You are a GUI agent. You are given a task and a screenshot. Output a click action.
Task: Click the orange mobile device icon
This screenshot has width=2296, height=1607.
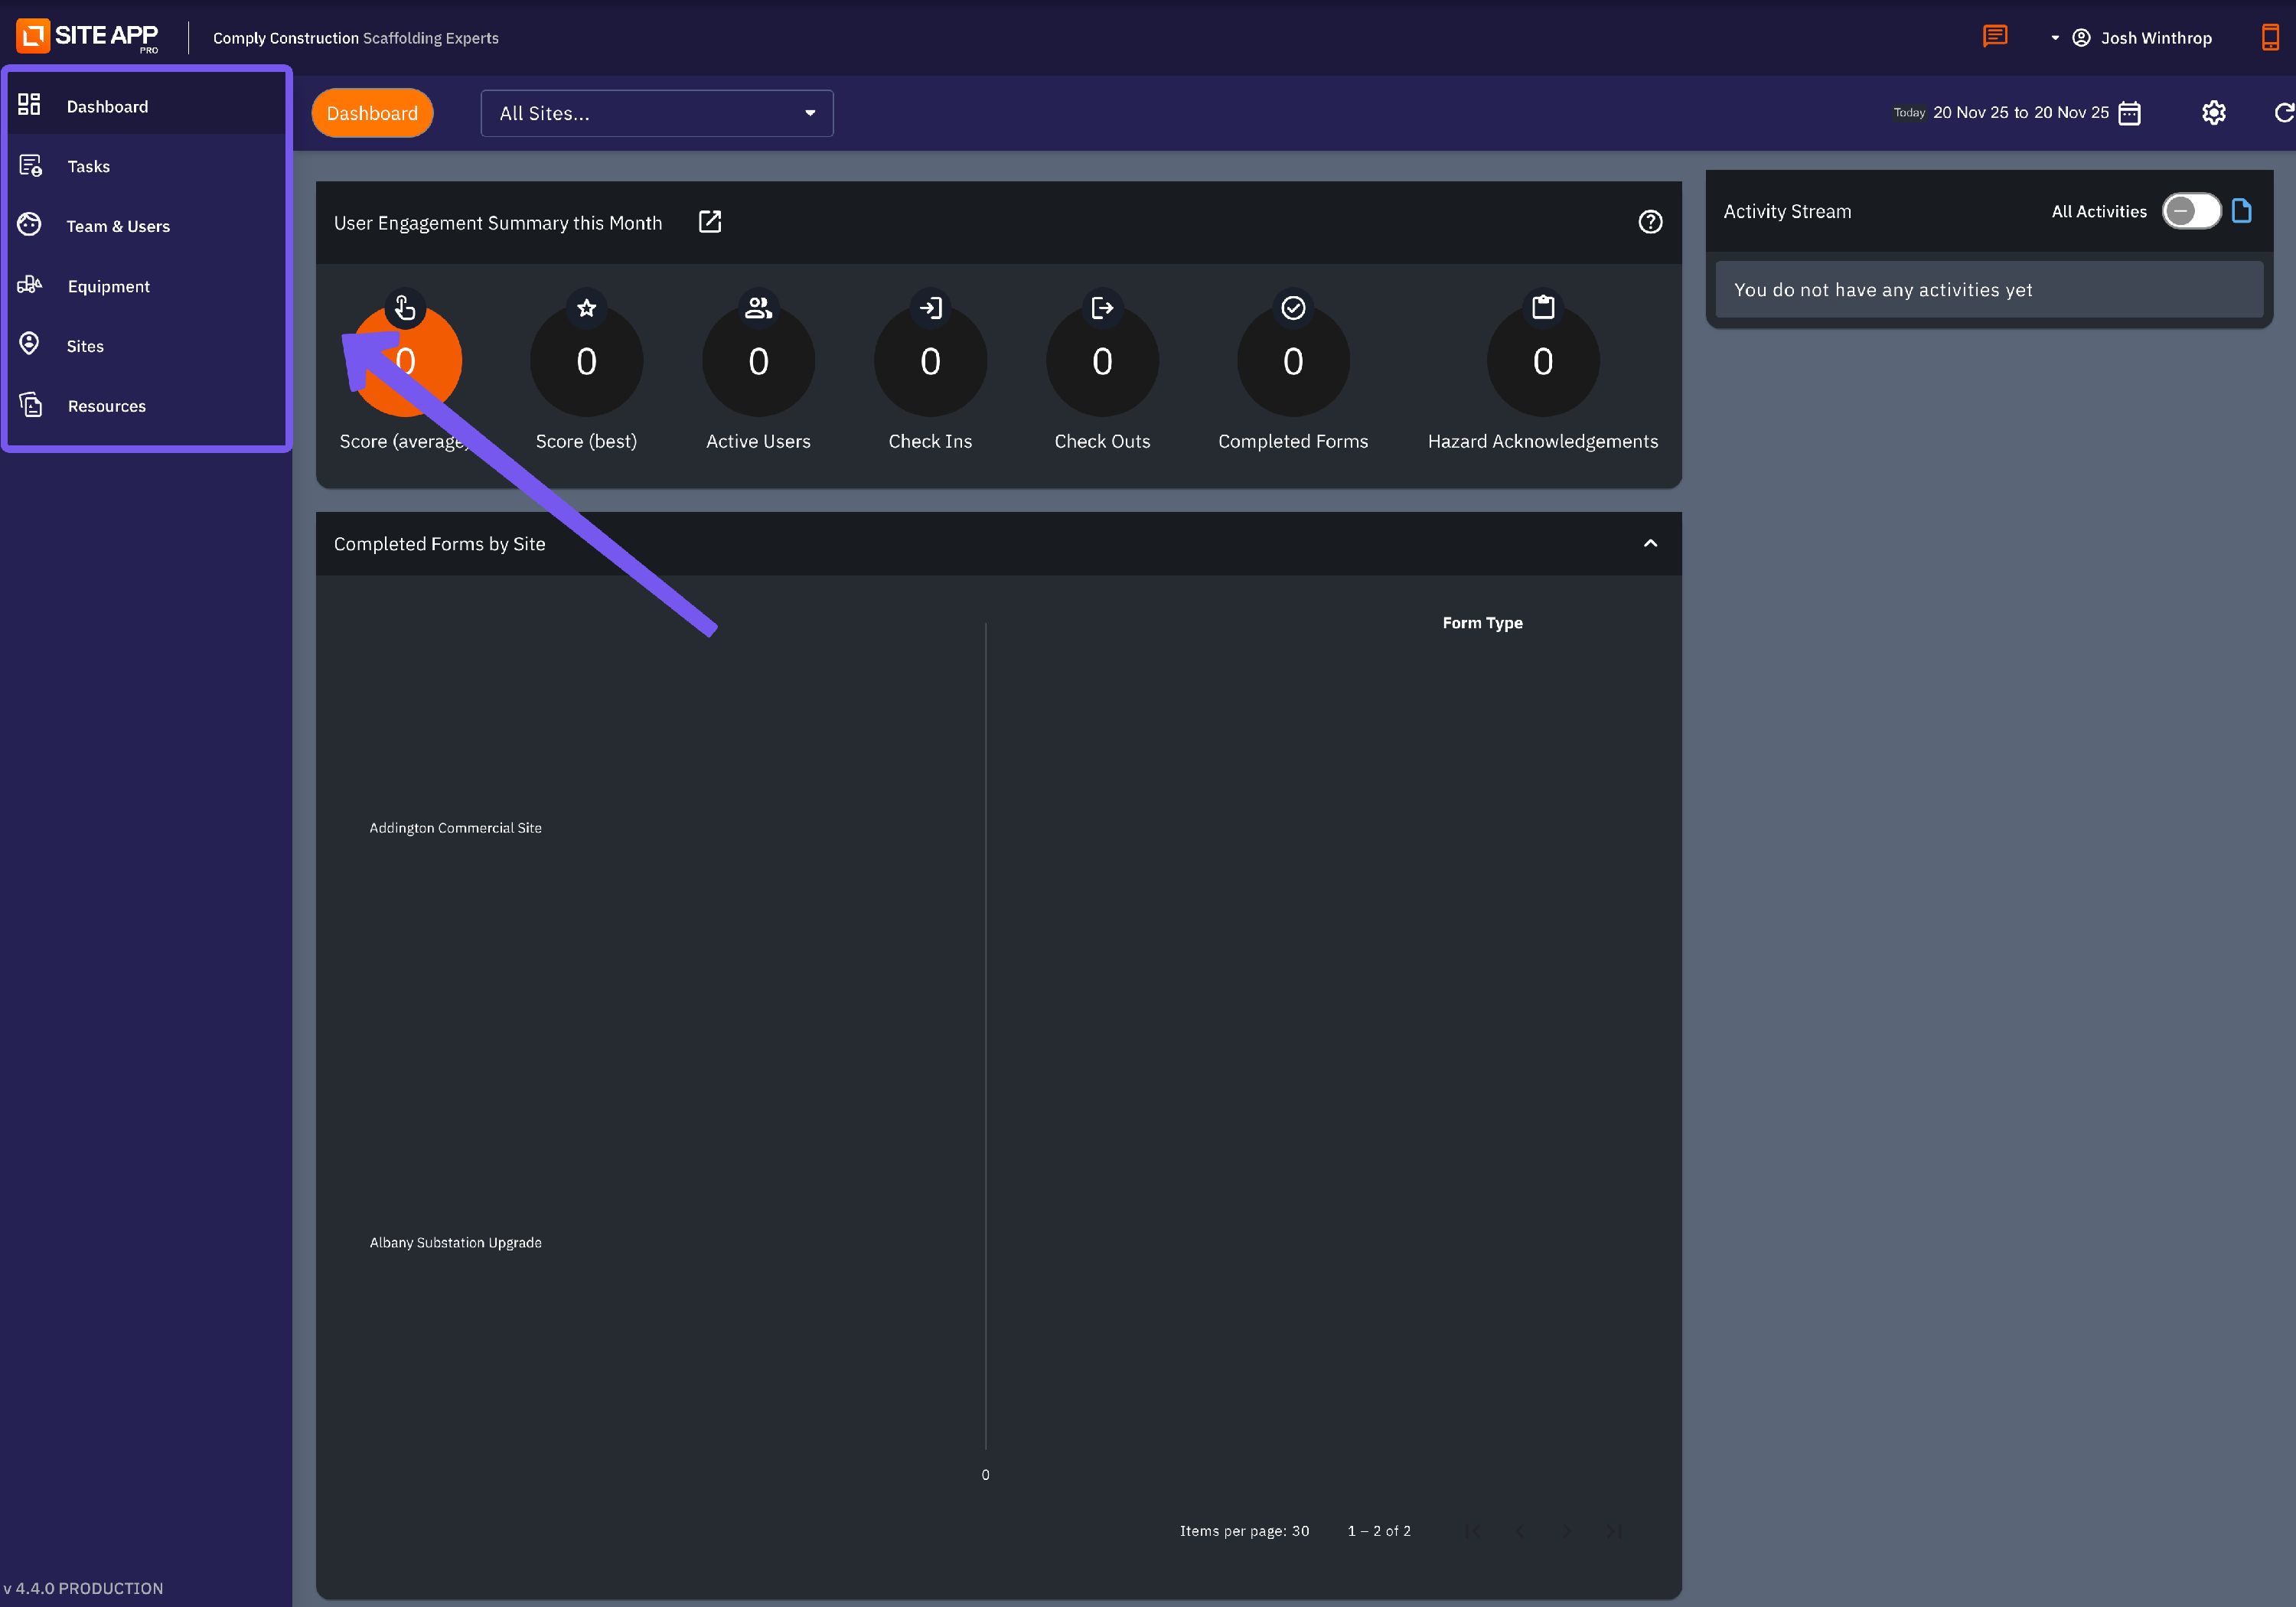click(2270, 37)
